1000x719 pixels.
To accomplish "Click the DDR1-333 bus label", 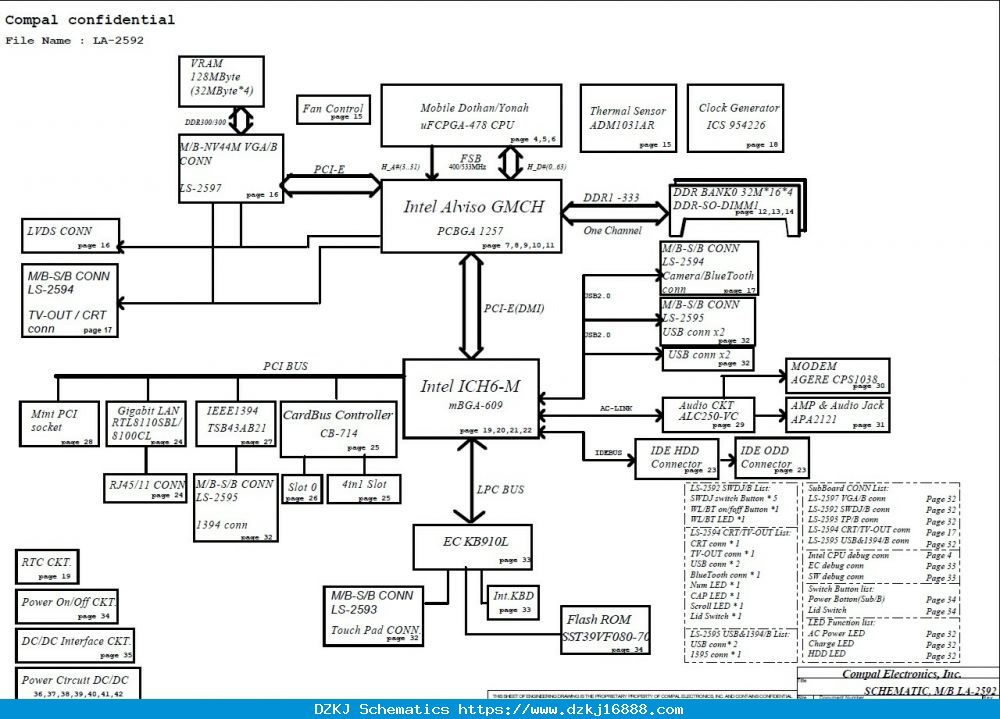I will 611,198.
